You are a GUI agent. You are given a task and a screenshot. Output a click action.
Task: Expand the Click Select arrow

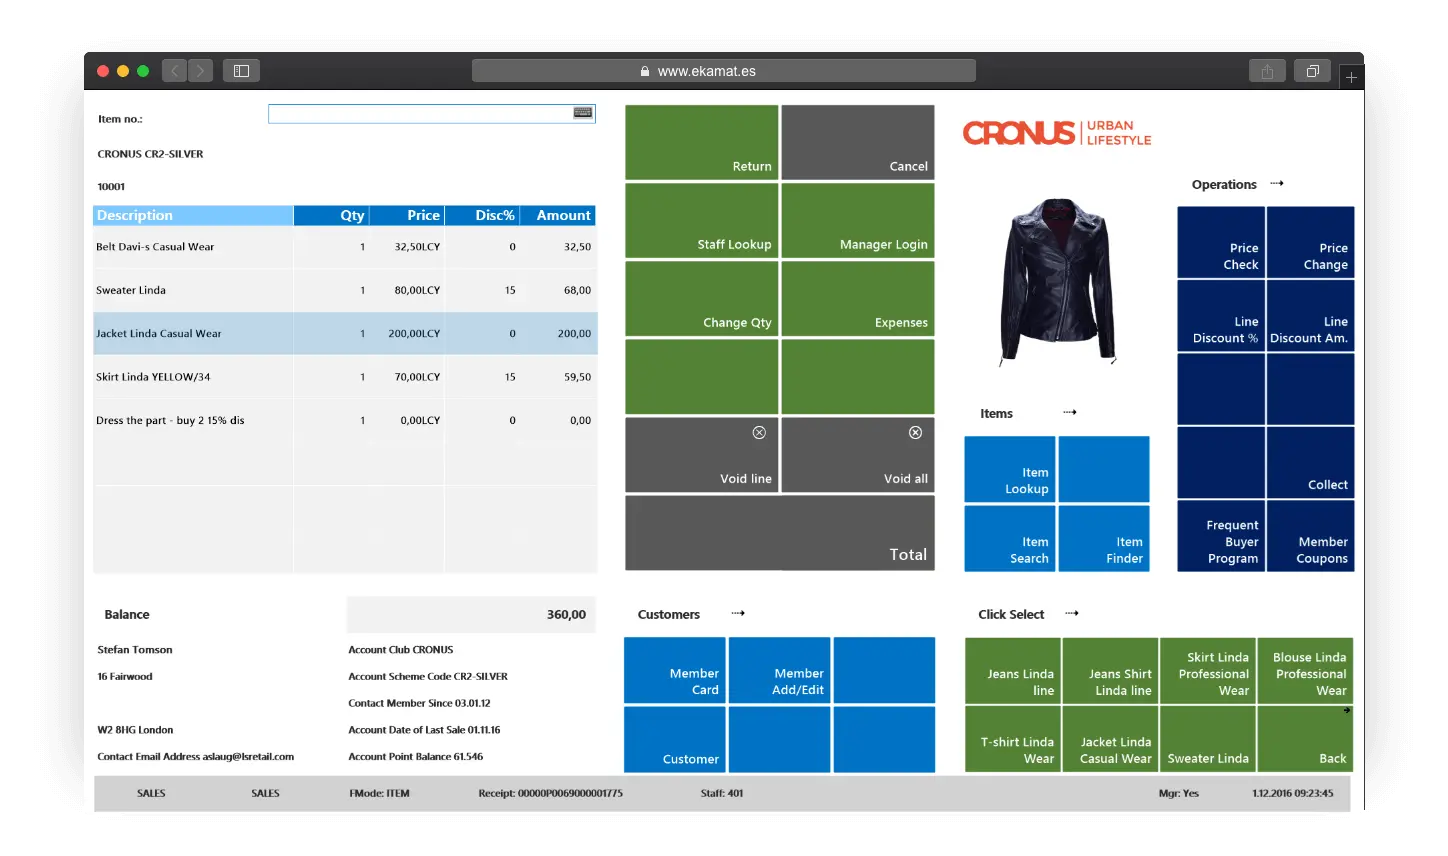(1071, 613)
